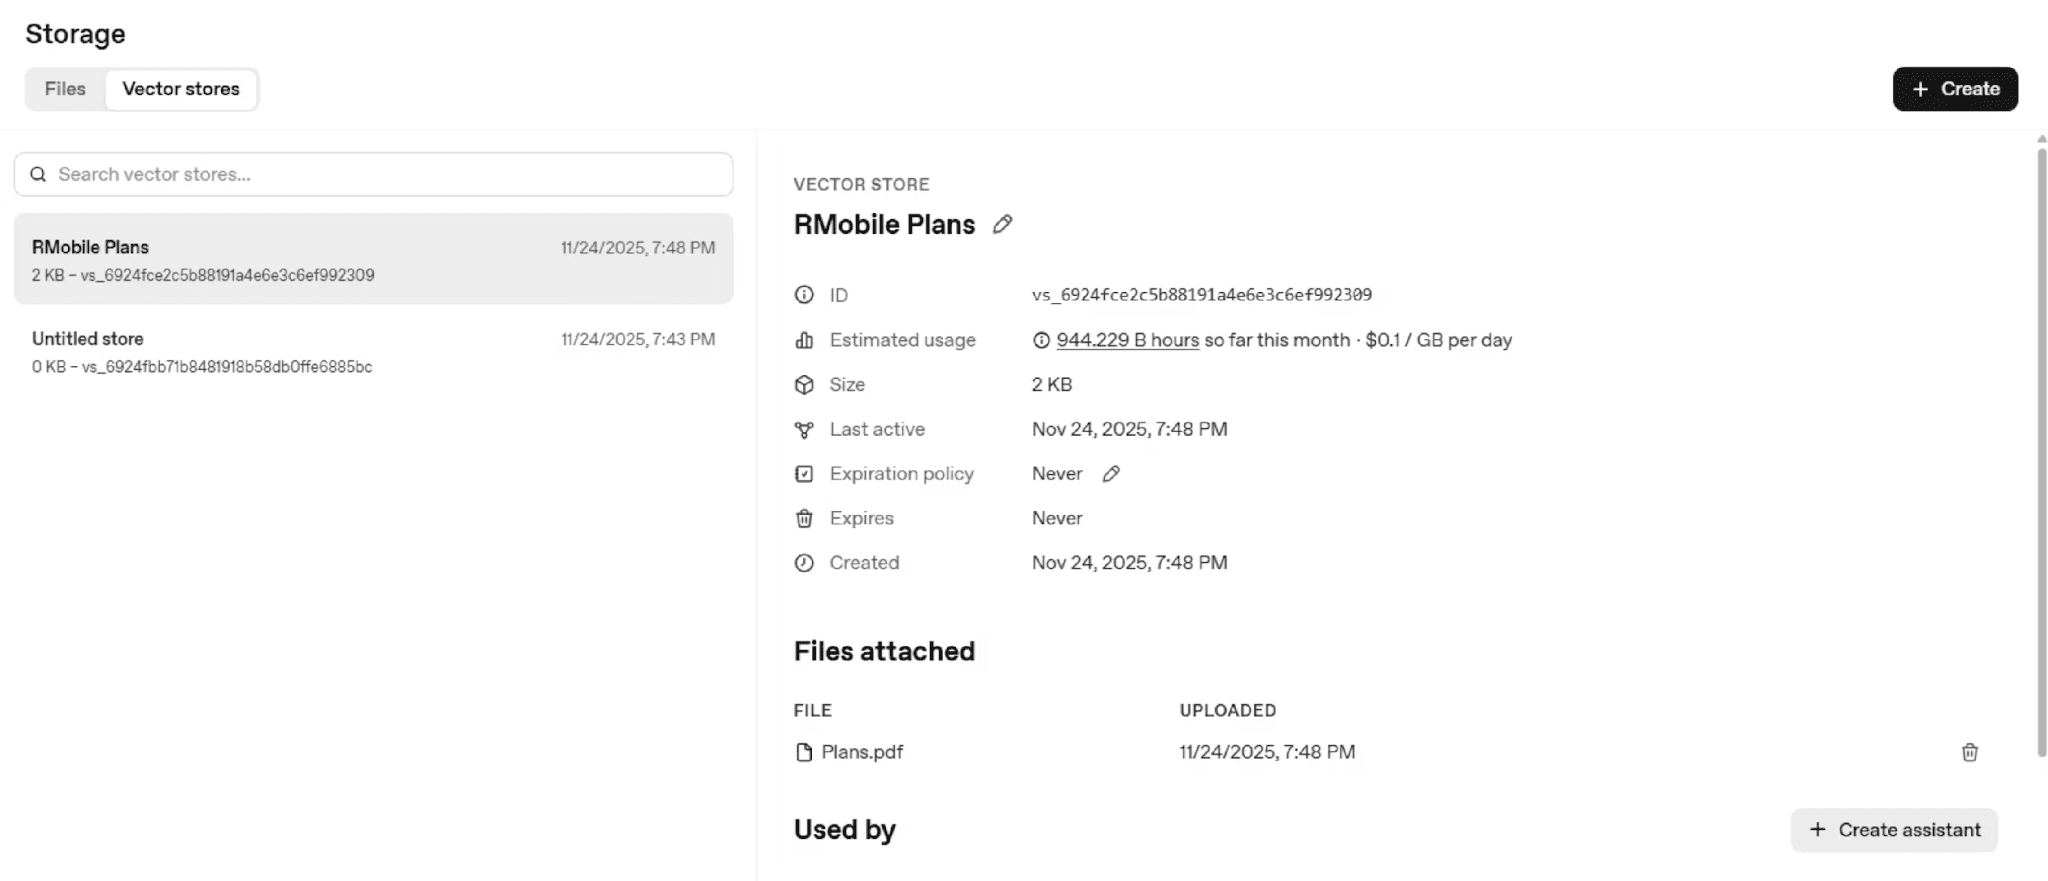The height and width of the screenshot is (881, 2048).
Task: Click the details panel vertical scrollbar
Action: pos(2041,450)
